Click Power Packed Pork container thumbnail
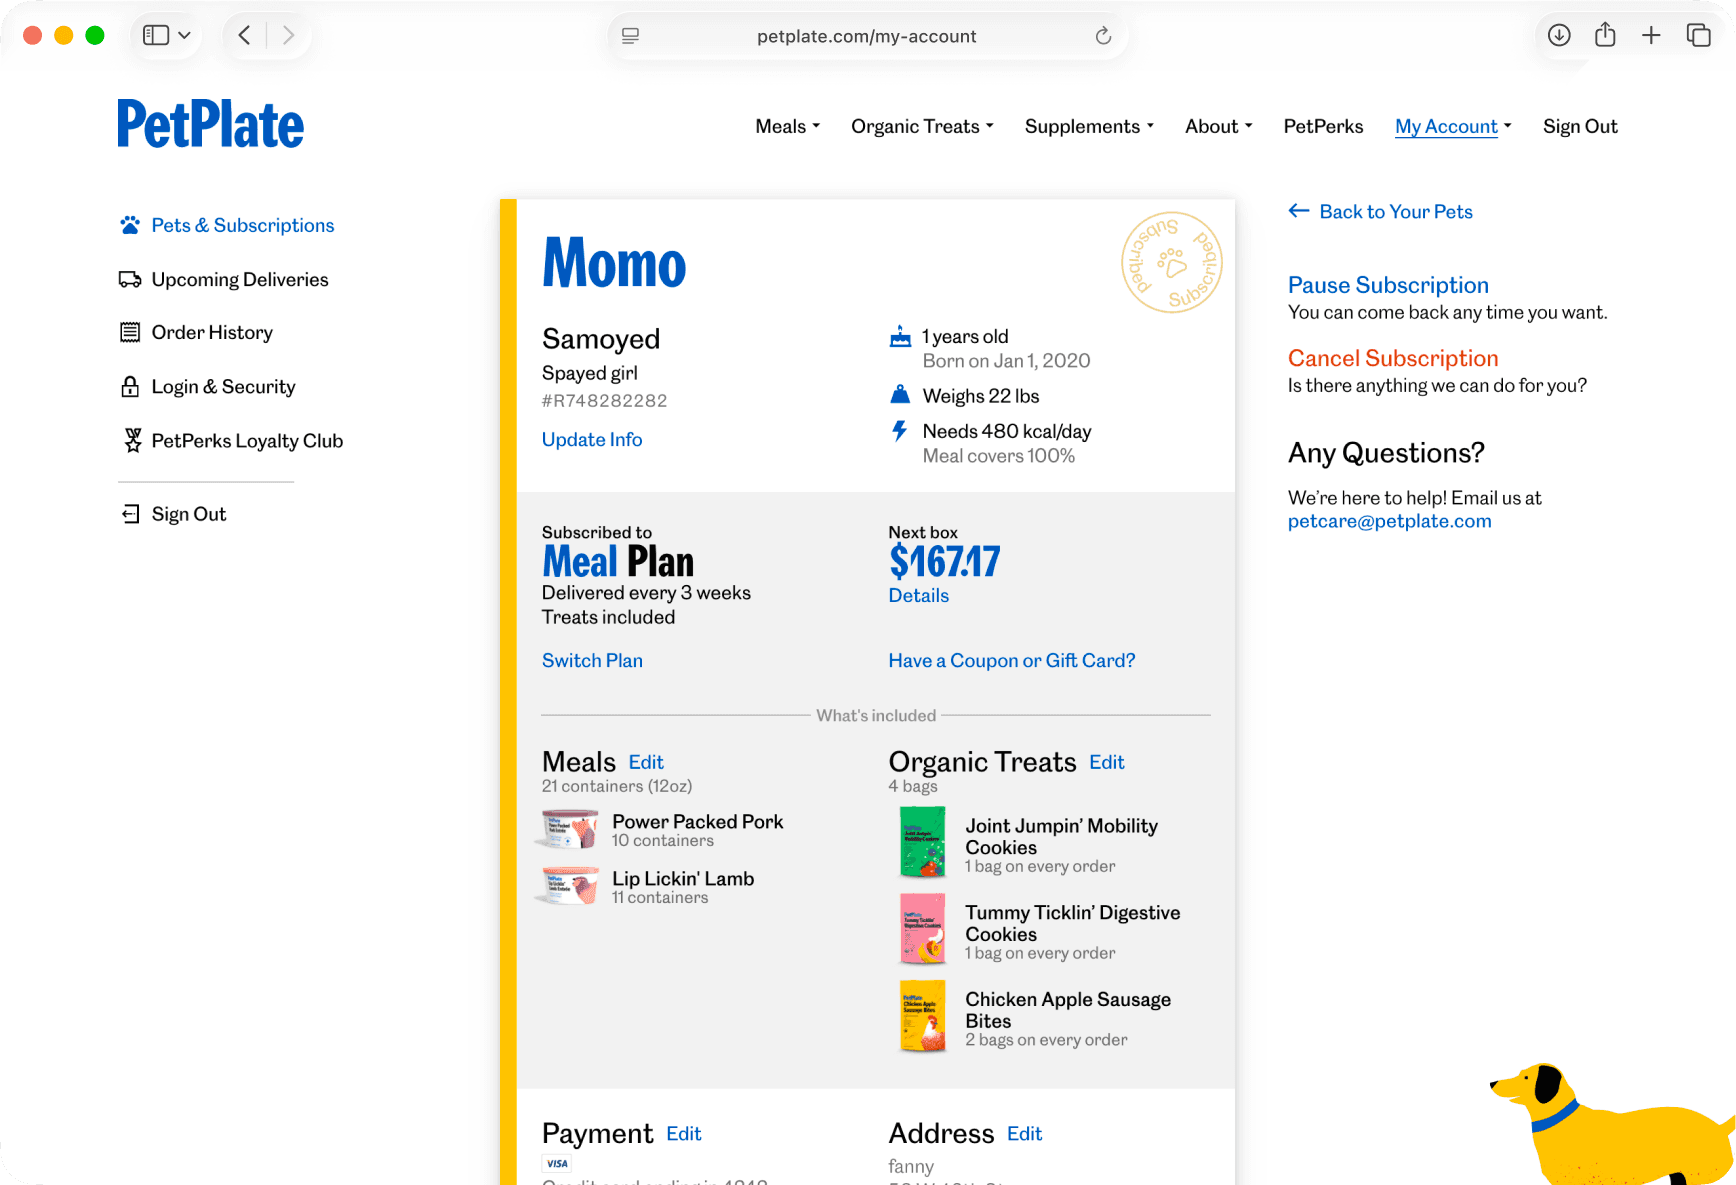This screenshot has height=1185, width=1736. 569,829
